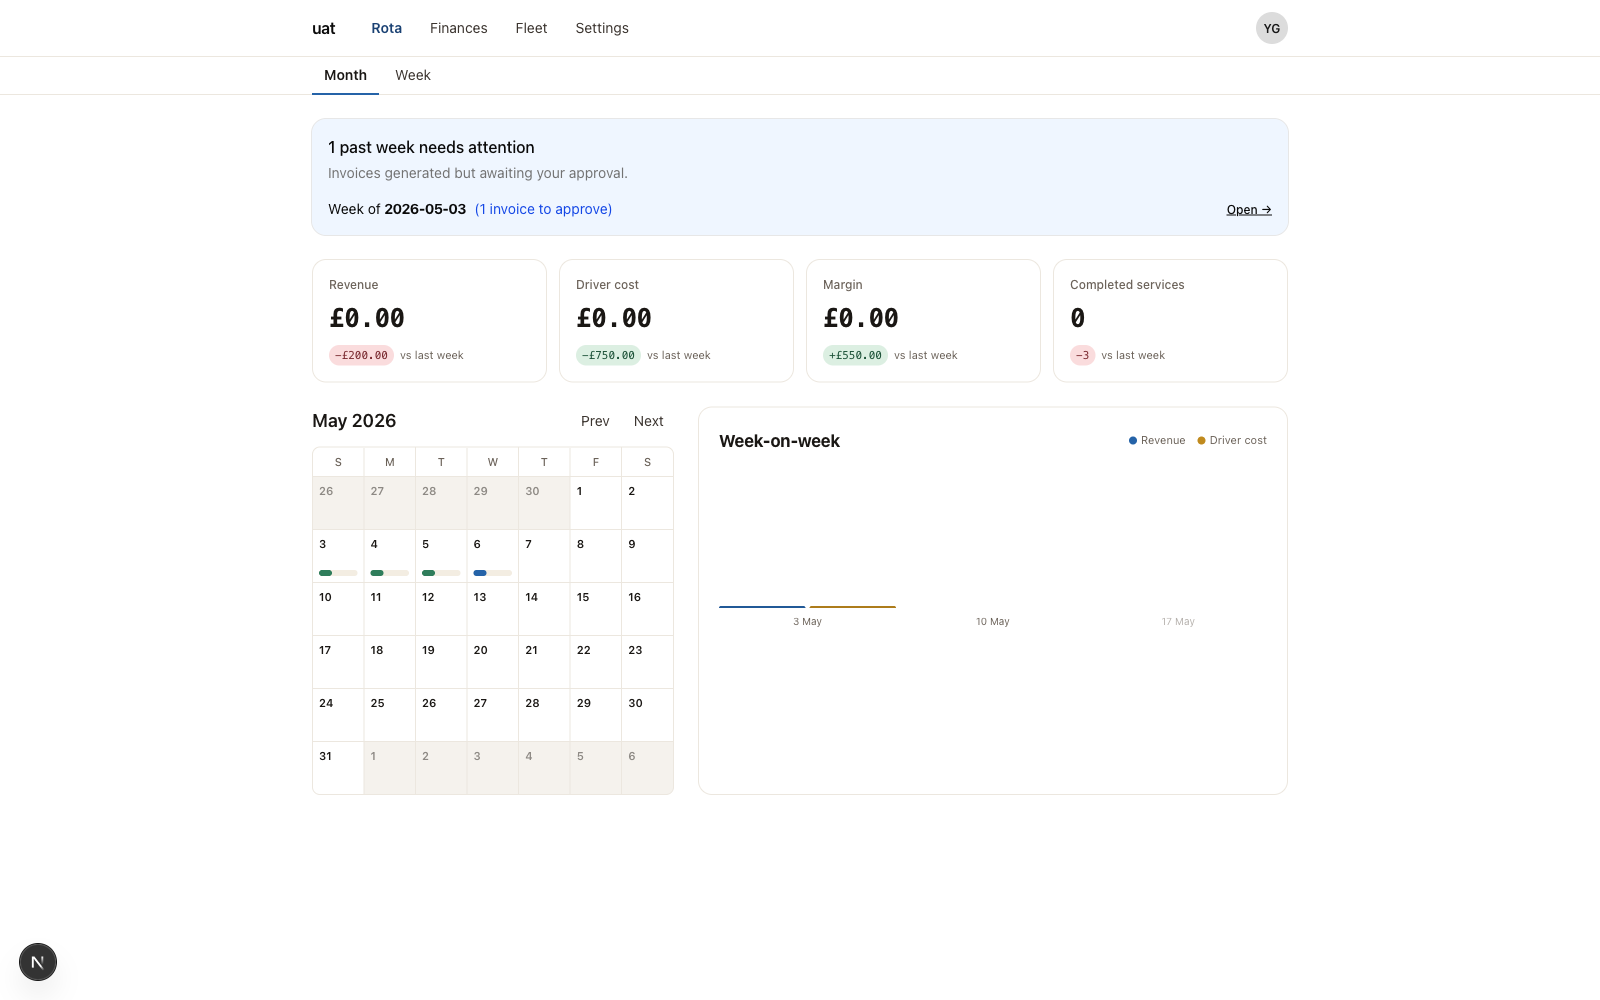Click the 10 May axis label

(x=993, y=622)
